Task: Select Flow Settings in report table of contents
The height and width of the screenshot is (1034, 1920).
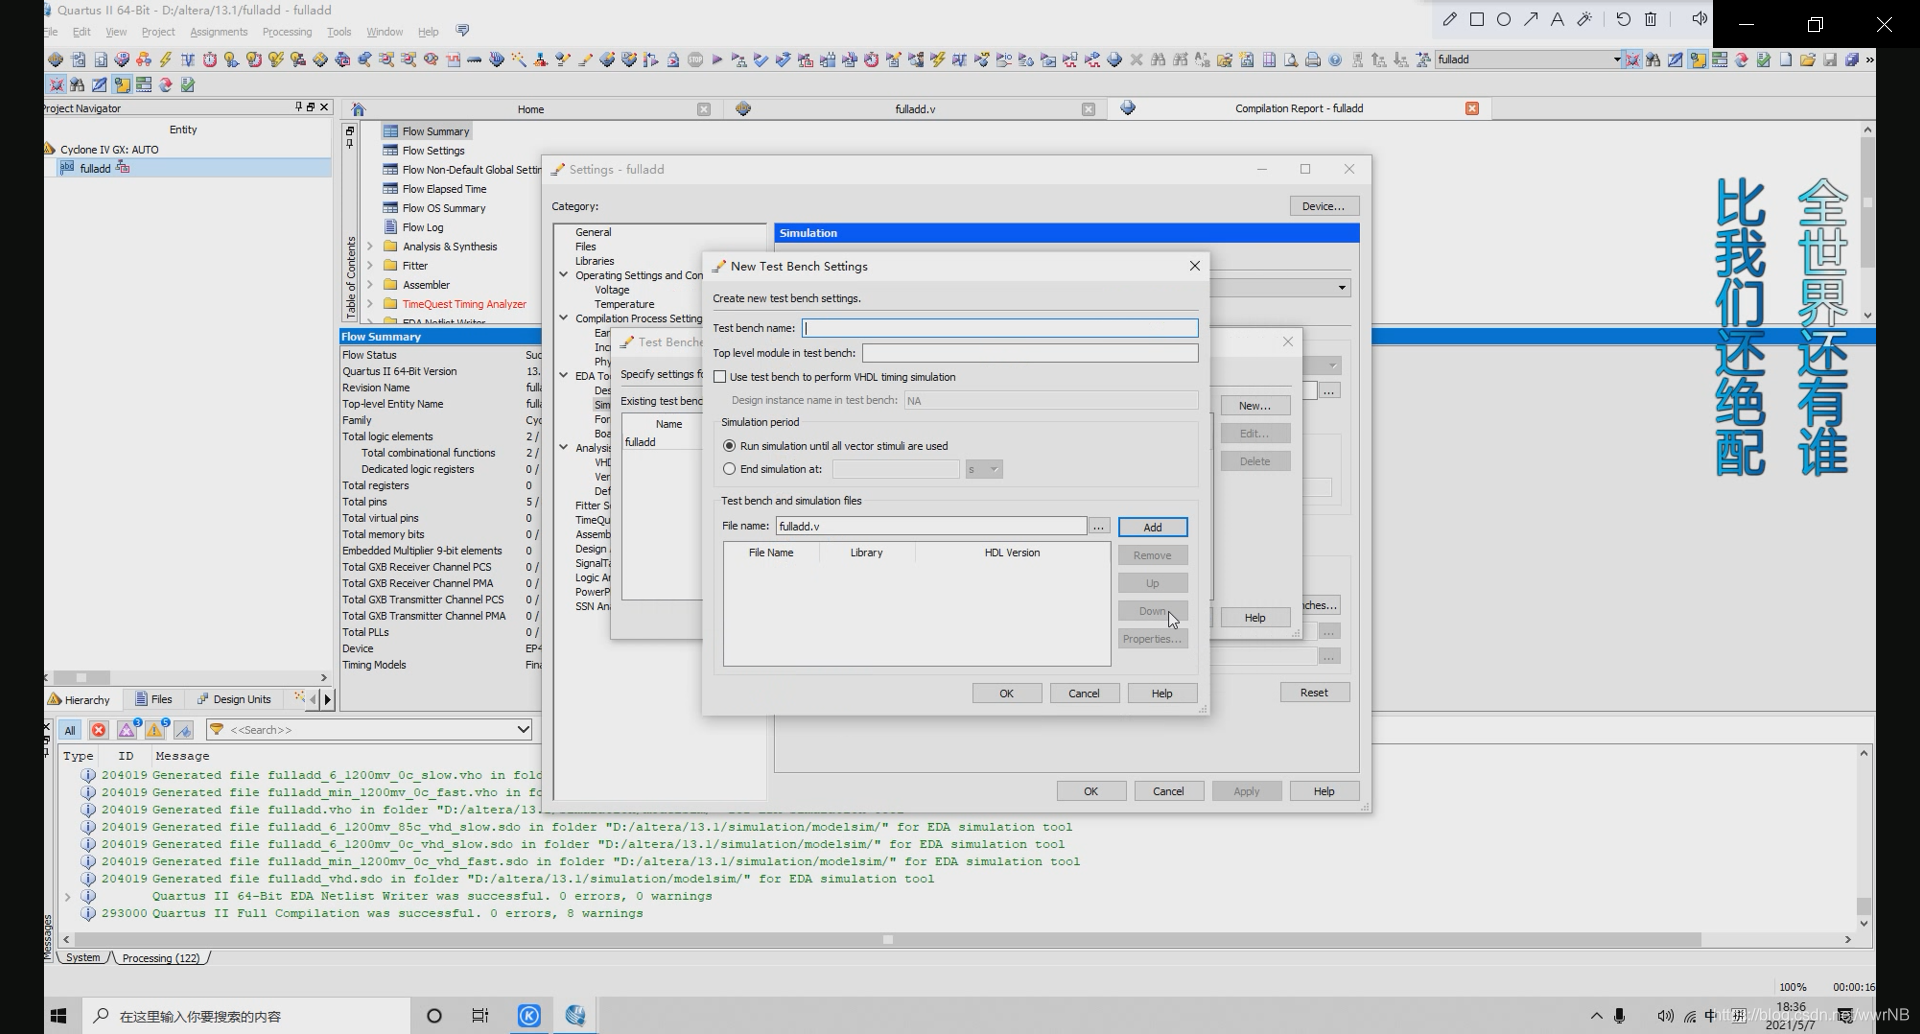Action: pos(433,151)
